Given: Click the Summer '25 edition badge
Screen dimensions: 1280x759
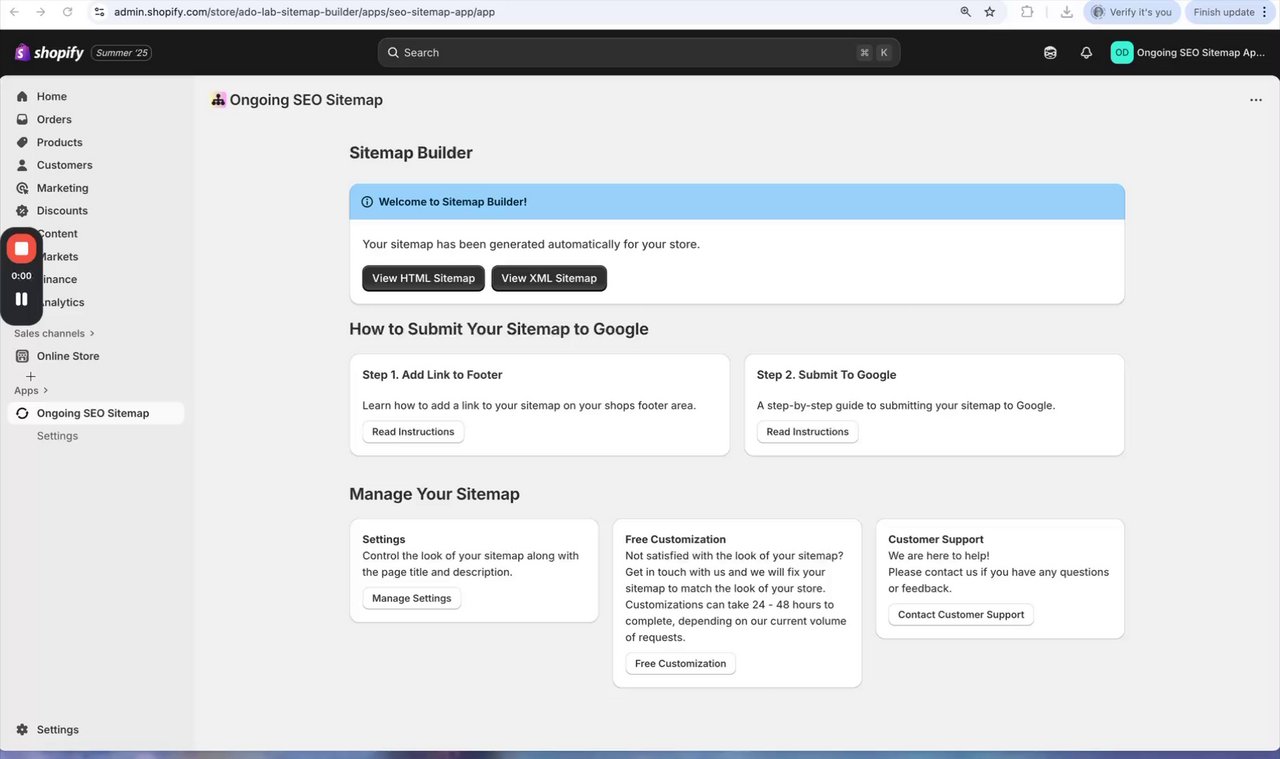Looking at the screenshot, I should (122, 53).
